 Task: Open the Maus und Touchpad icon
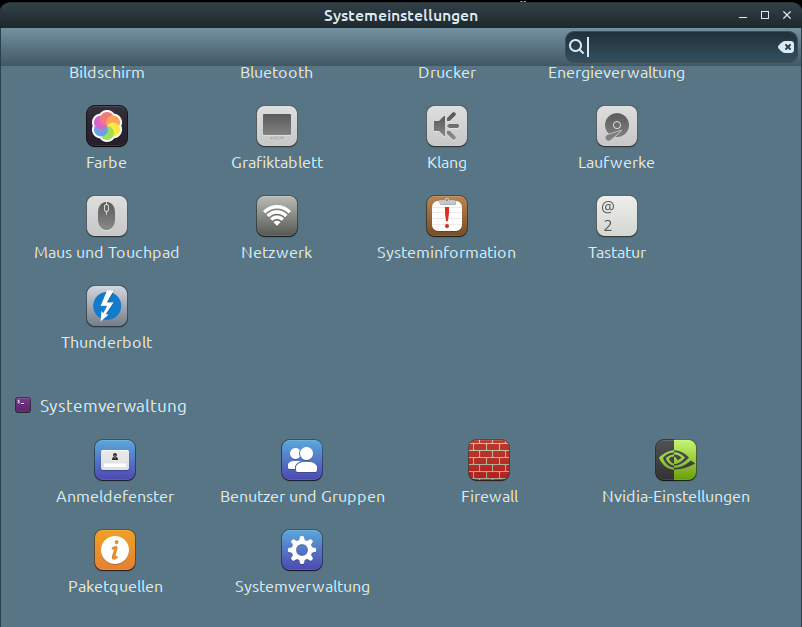106,216
